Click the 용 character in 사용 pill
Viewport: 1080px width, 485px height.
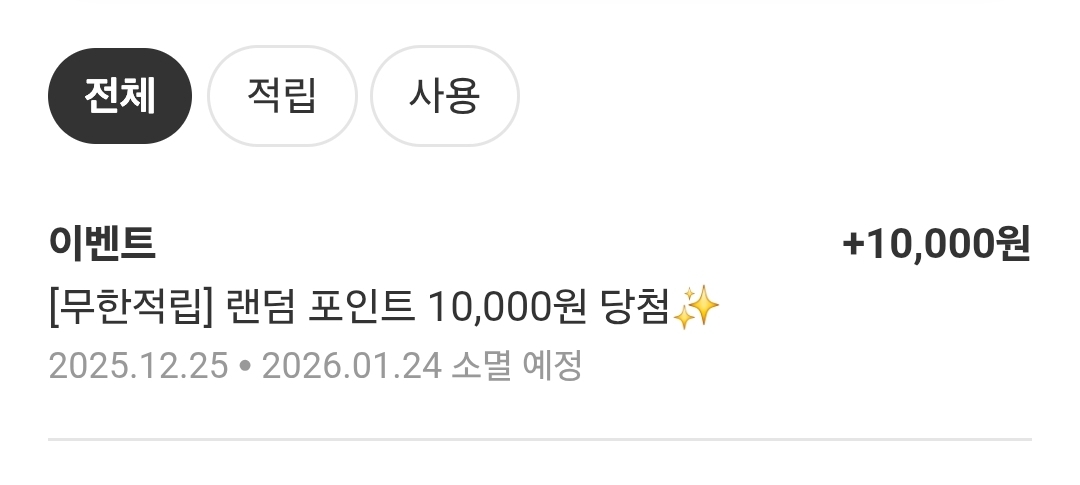coord(461,96)
